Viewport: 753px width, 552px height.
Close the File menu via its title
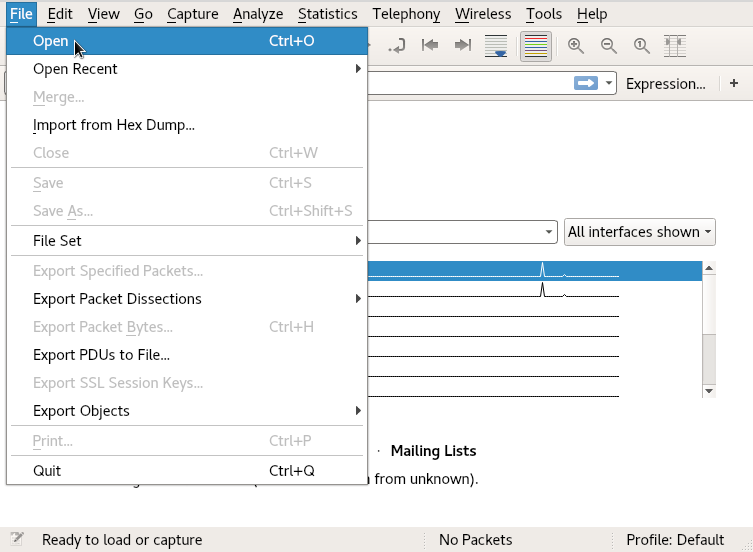tap(22, 14)
